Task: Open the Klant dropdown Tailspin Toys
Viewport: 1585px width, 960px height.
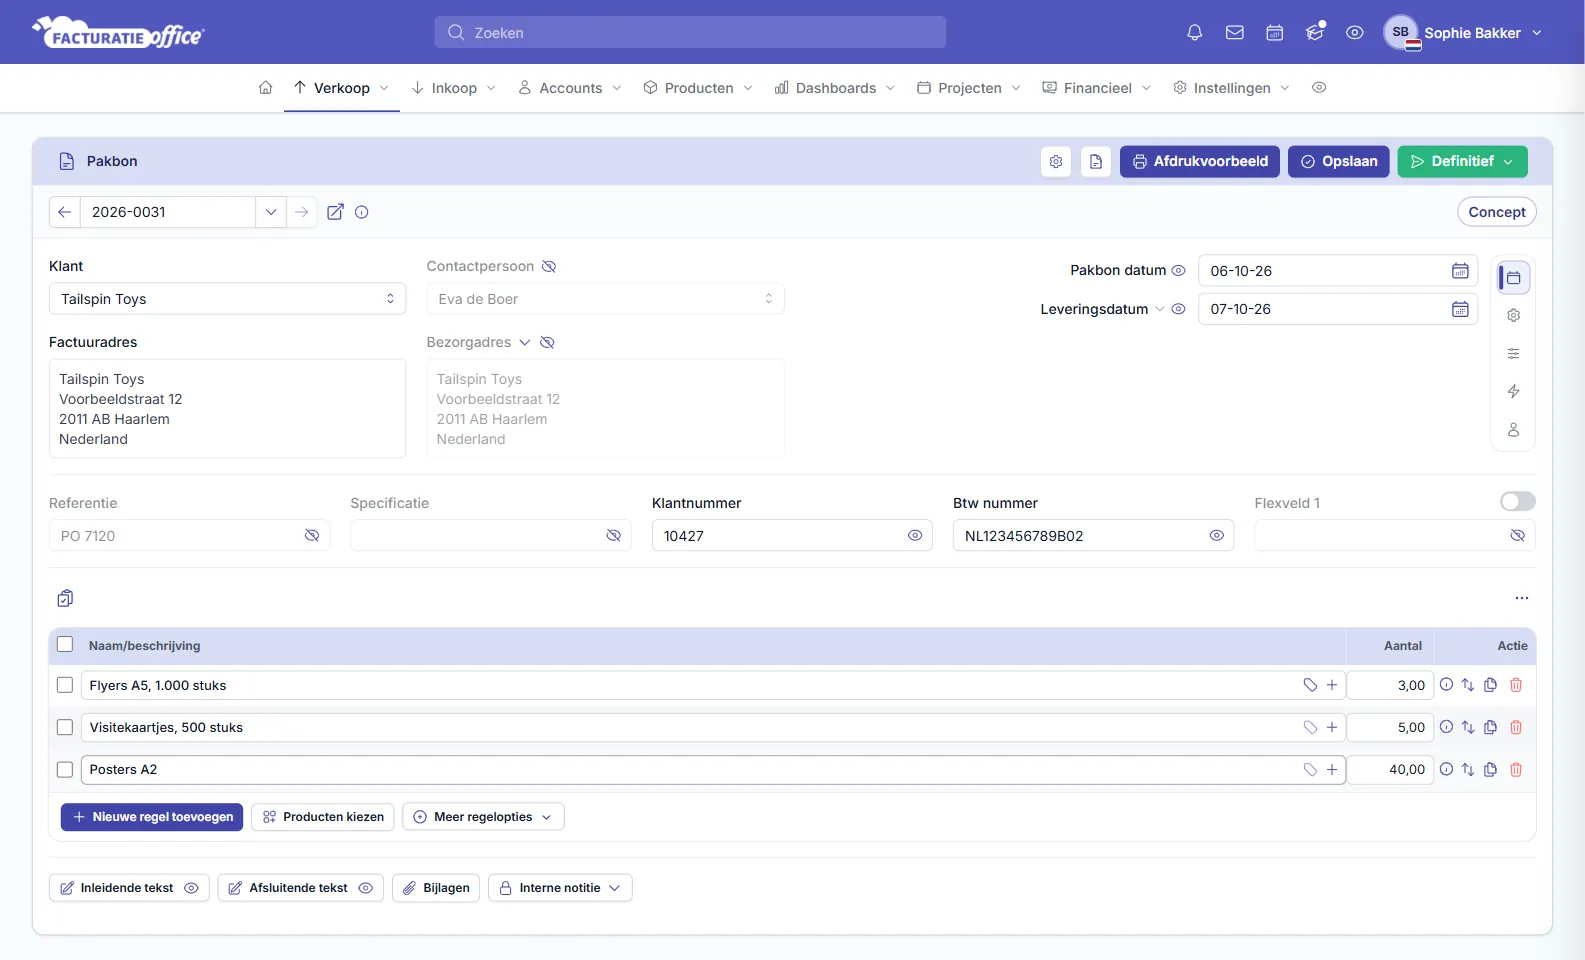Action: click(x=228, y=299)
